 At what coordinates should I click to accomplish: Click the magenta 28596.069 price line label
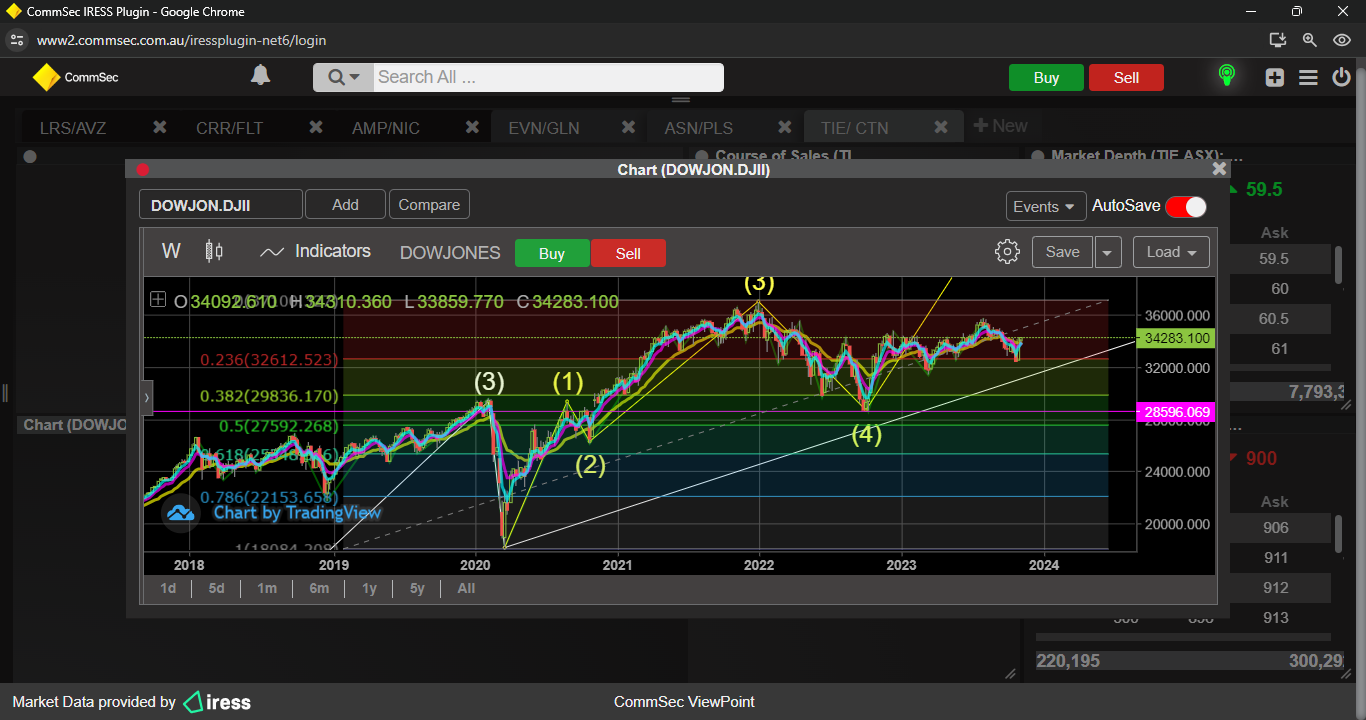(1175, 412)
